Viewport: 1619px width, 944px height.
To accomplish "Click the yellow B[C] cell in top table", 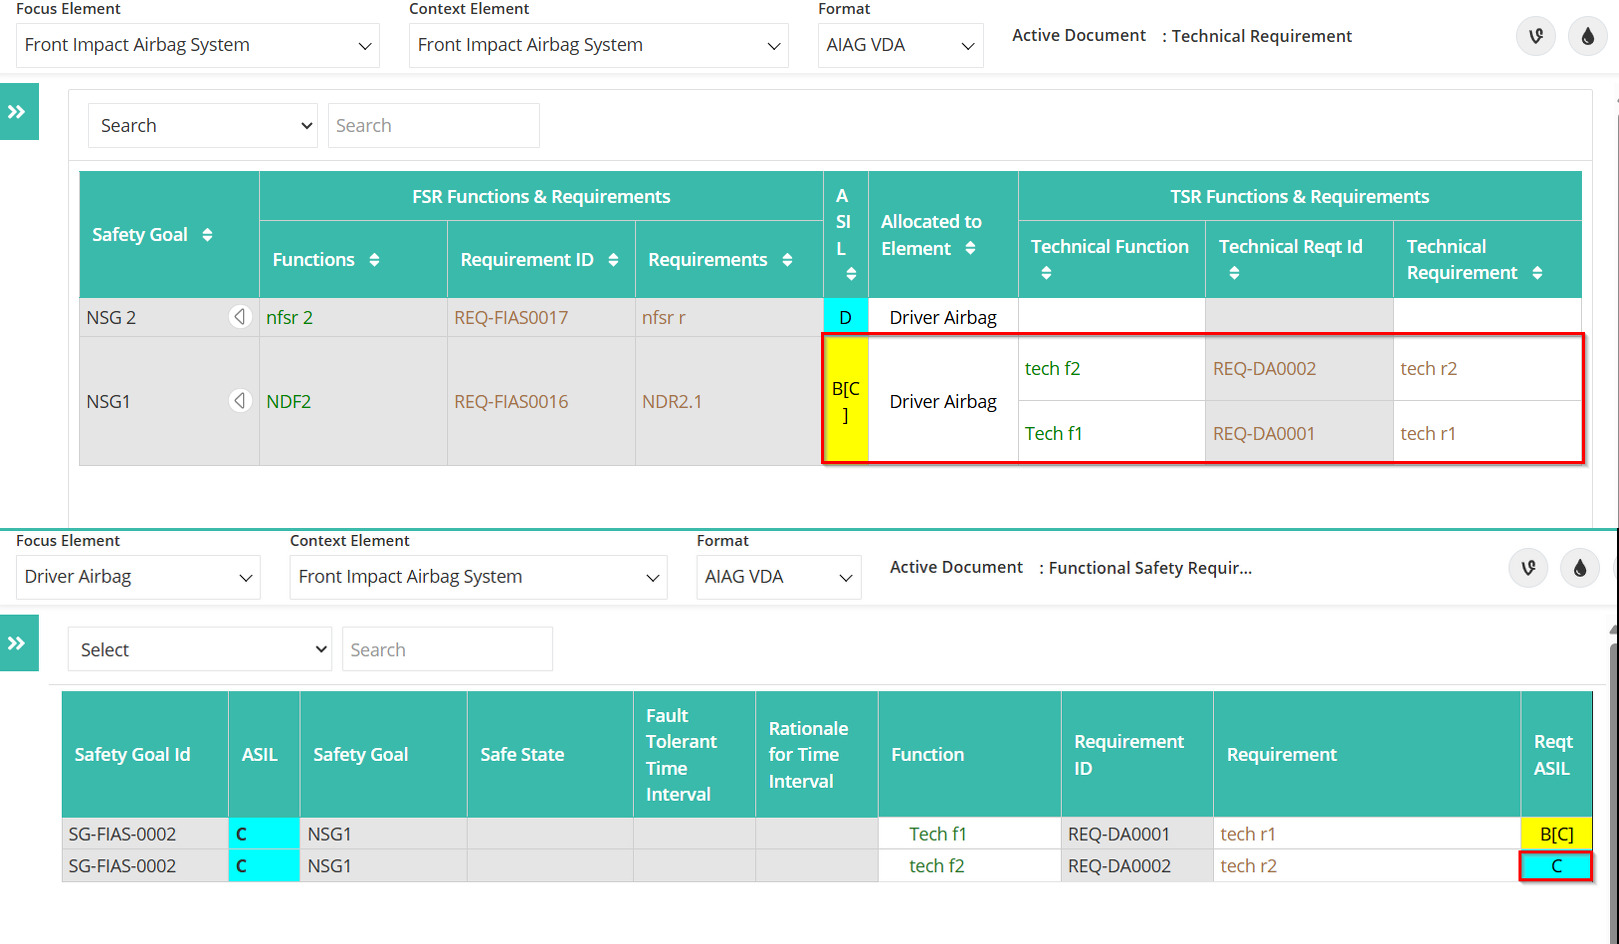I will [x=846, y=401].
